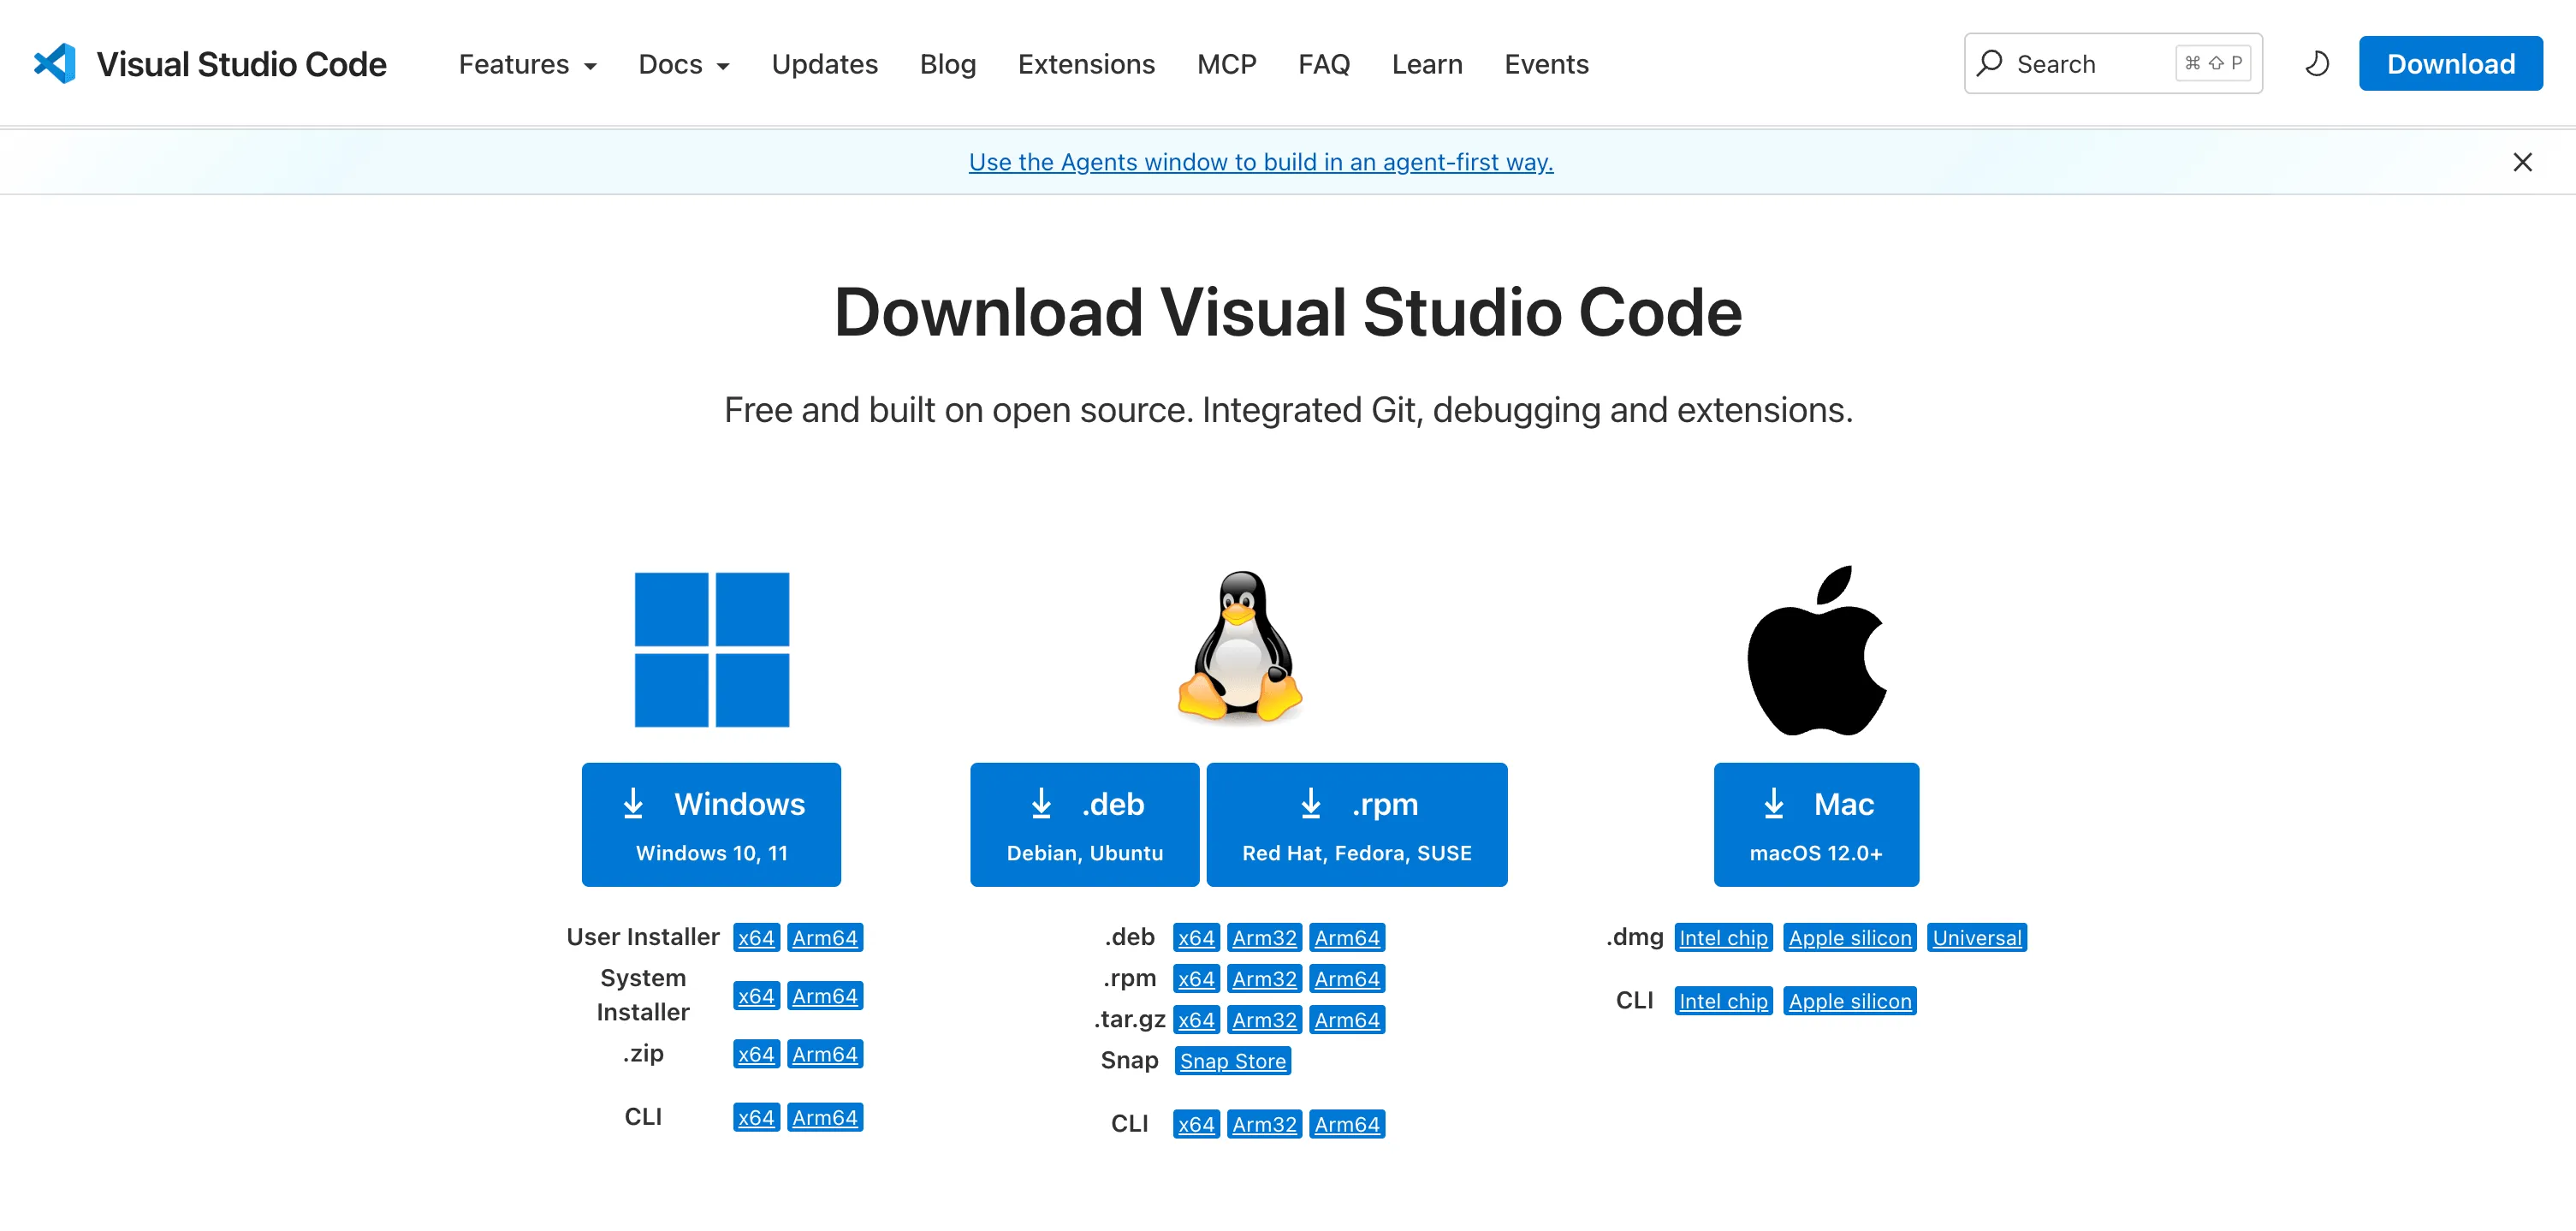Select Windows CLI Arm64 link
2576x1231 pixels.
(824, 1117)
